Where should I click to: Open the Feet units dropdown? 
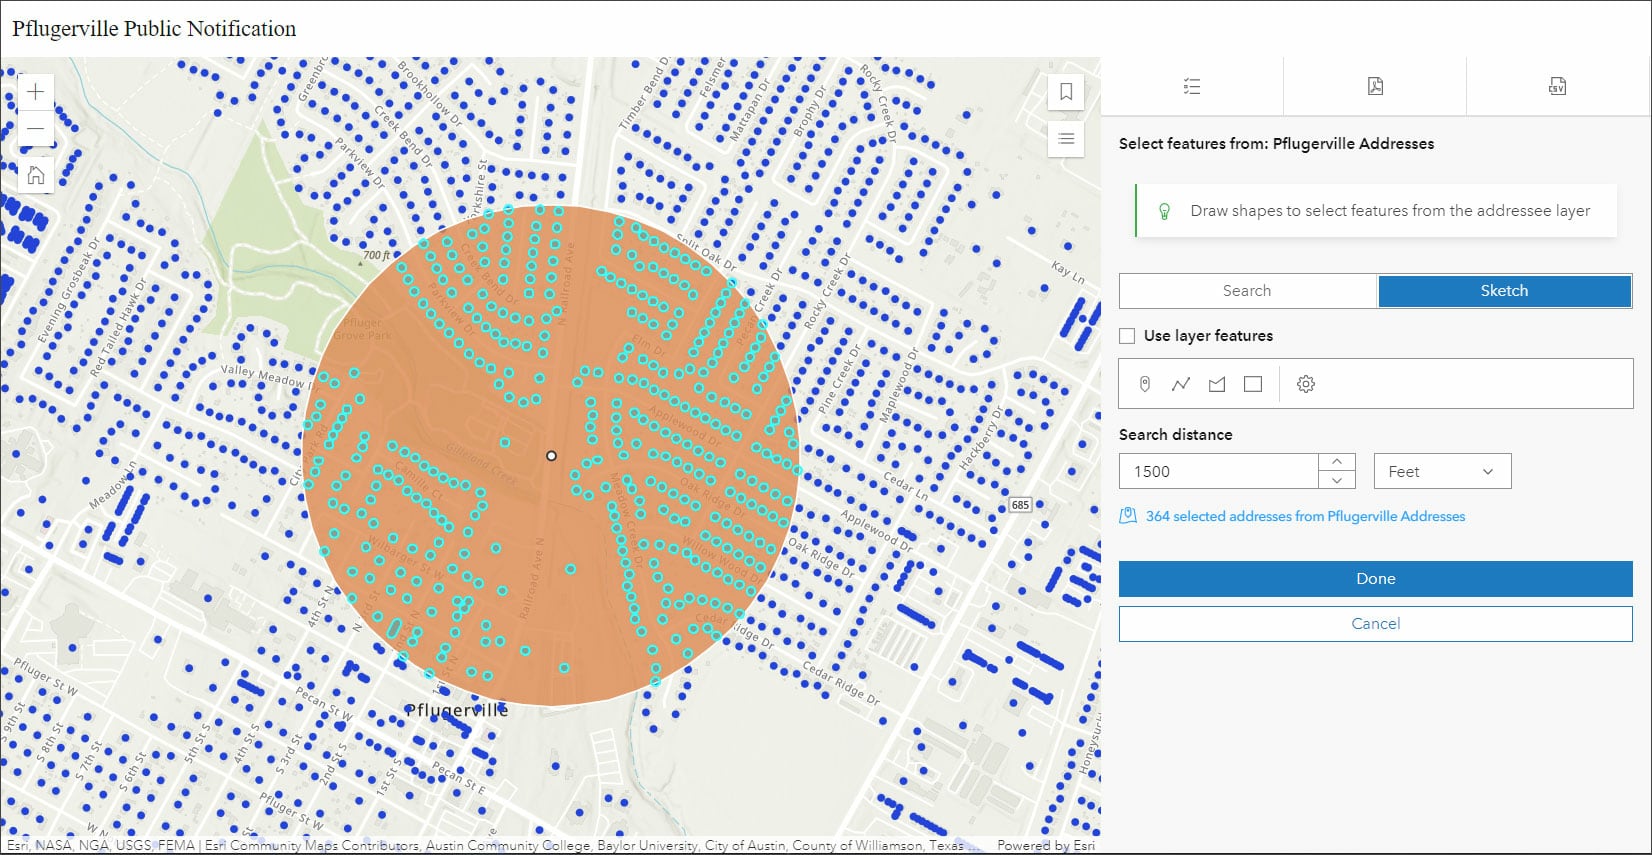[x=1442, y=472]
